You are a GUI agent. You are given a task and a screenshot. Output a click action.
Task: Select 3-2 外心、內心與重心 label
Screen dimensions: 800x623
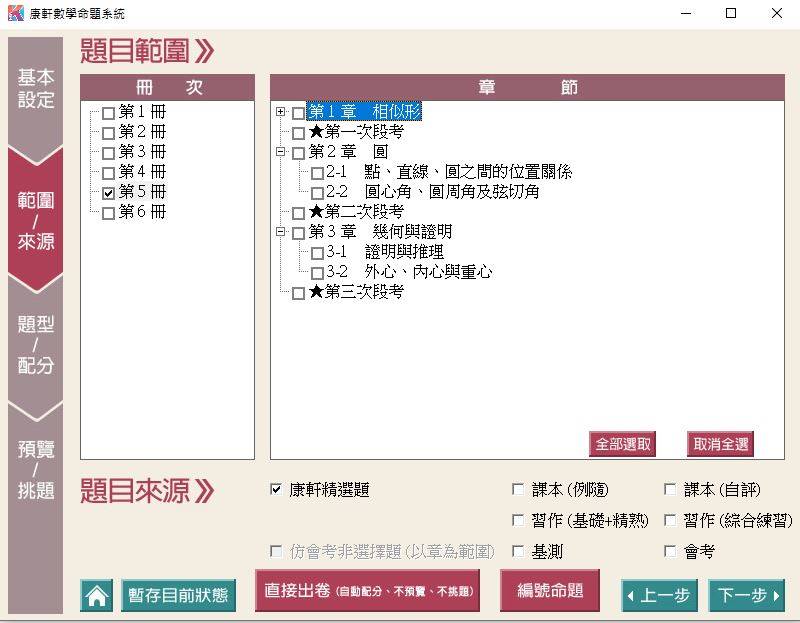coord(409,271)
